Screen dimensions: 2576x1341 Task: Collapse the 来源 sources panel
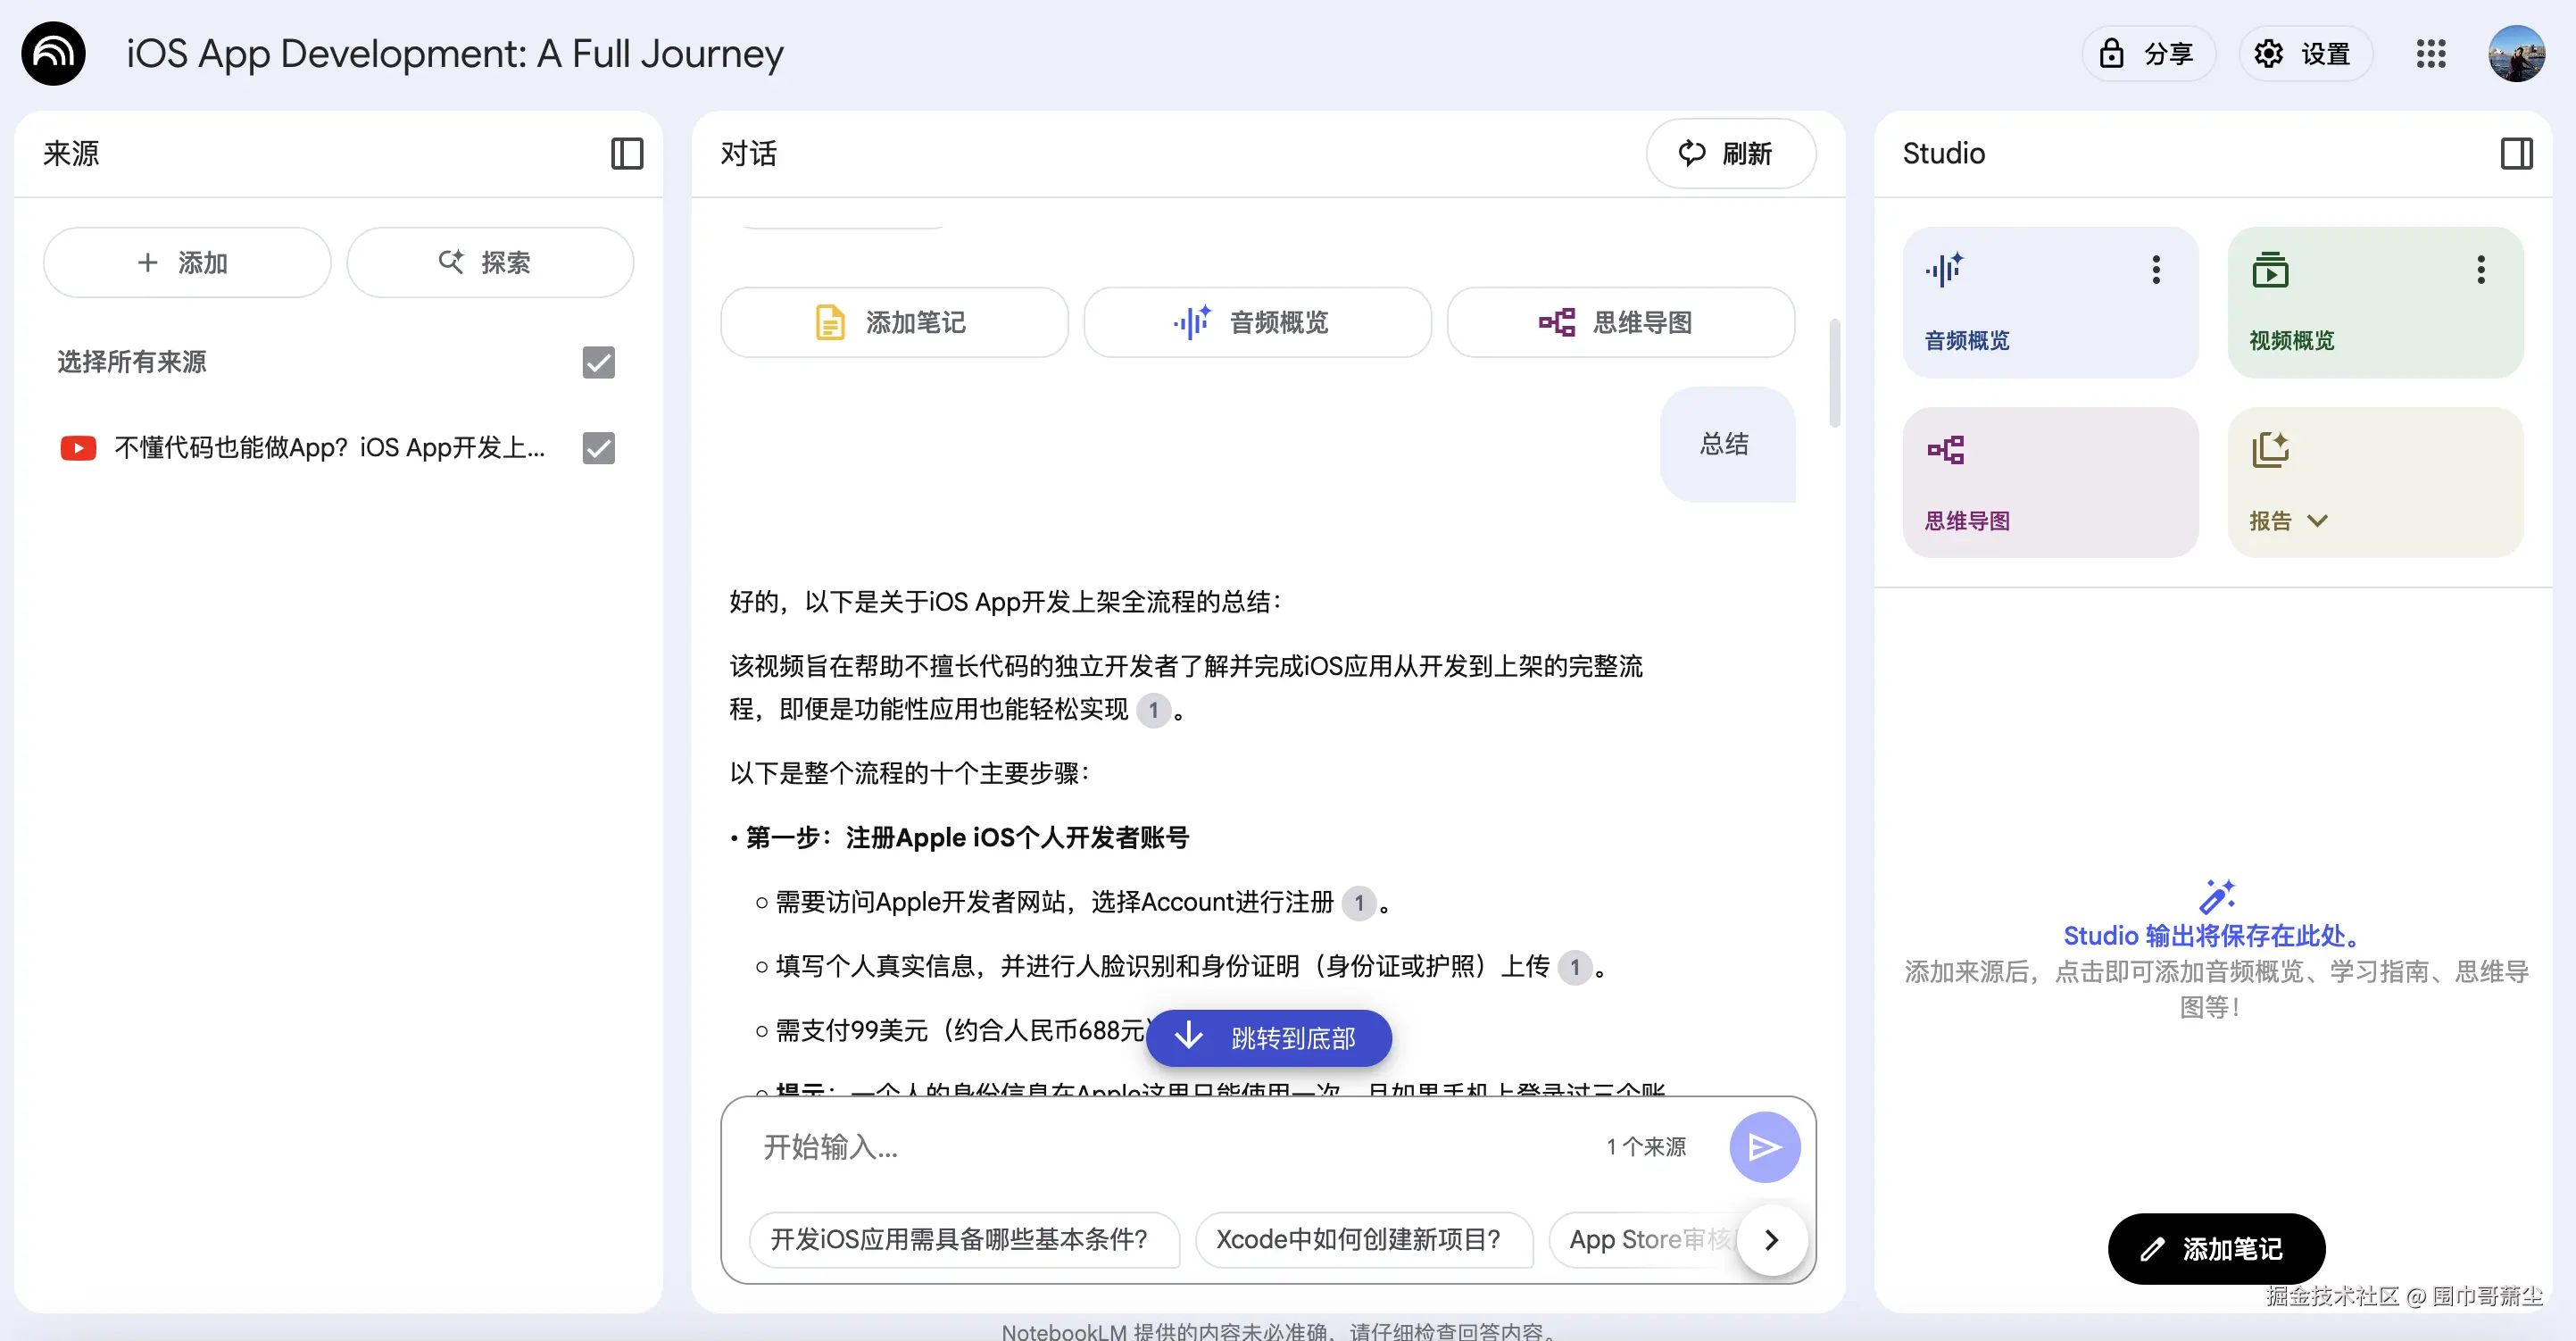(x=627, y=153)
